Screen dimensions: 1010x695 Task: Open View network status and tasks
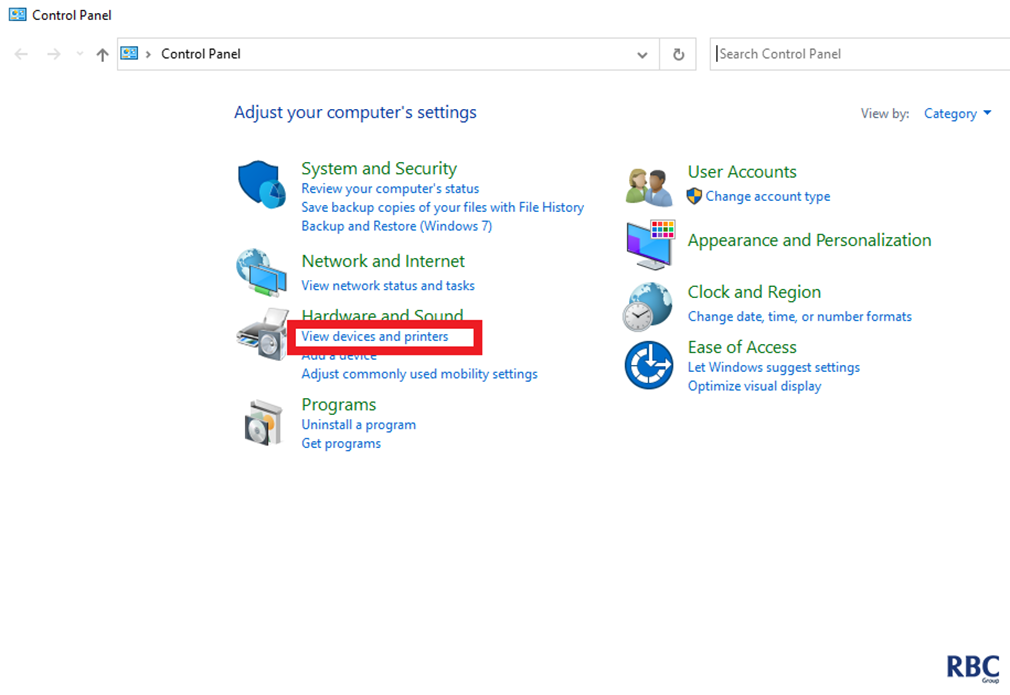pos(388,286)
